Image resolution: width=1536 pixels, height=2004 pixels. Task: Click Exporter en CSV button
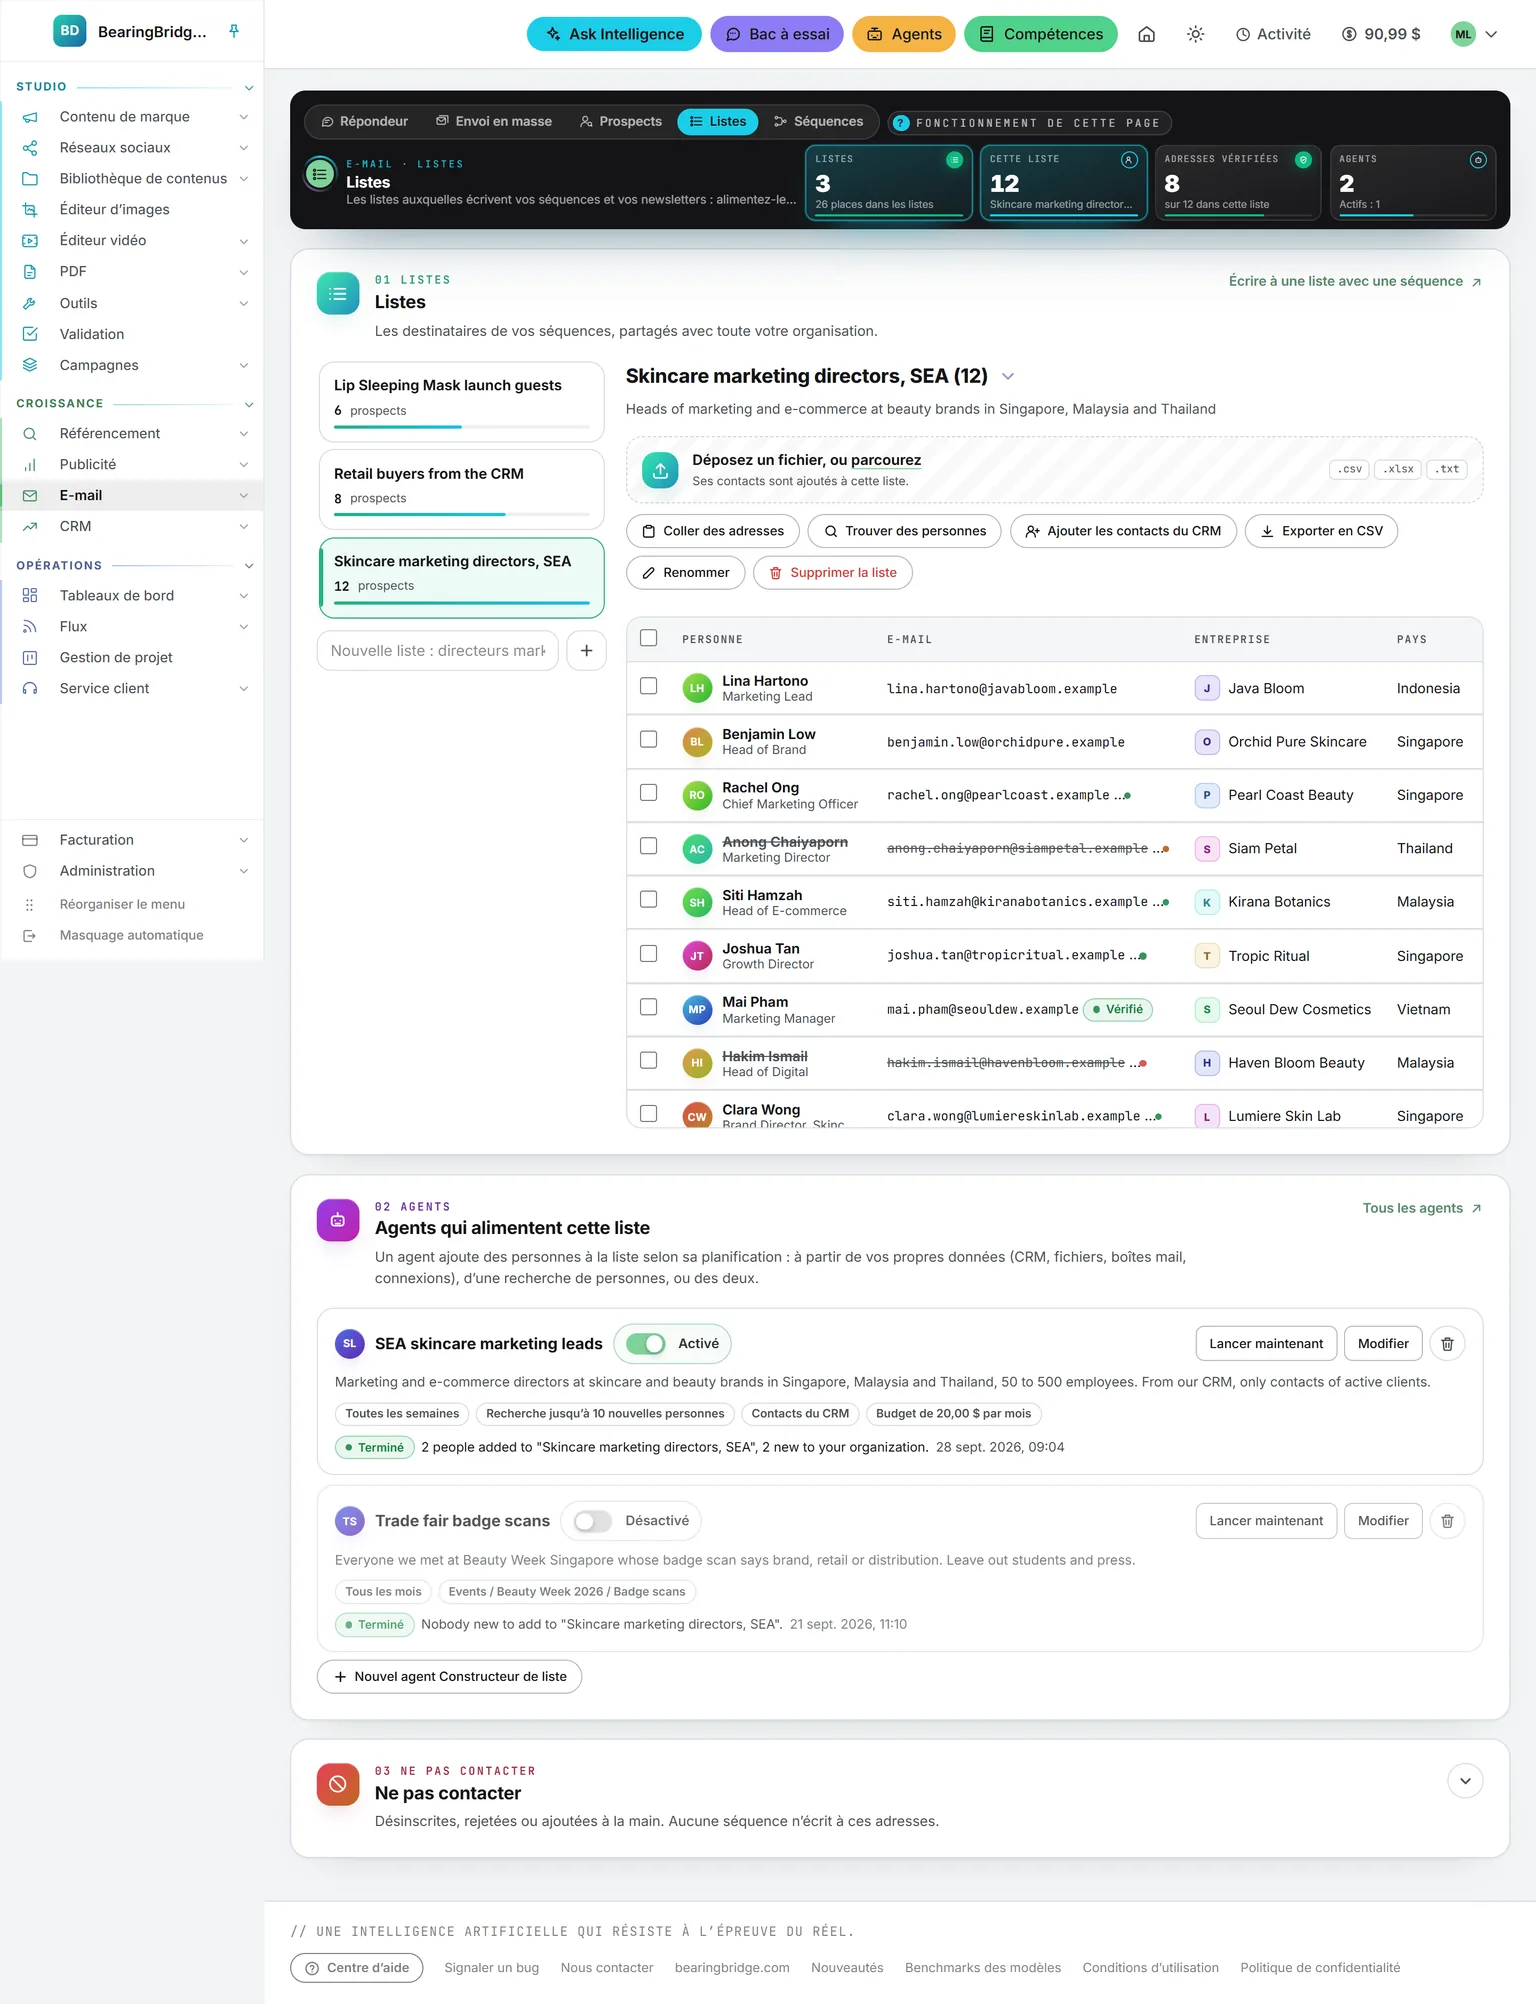1321,531
